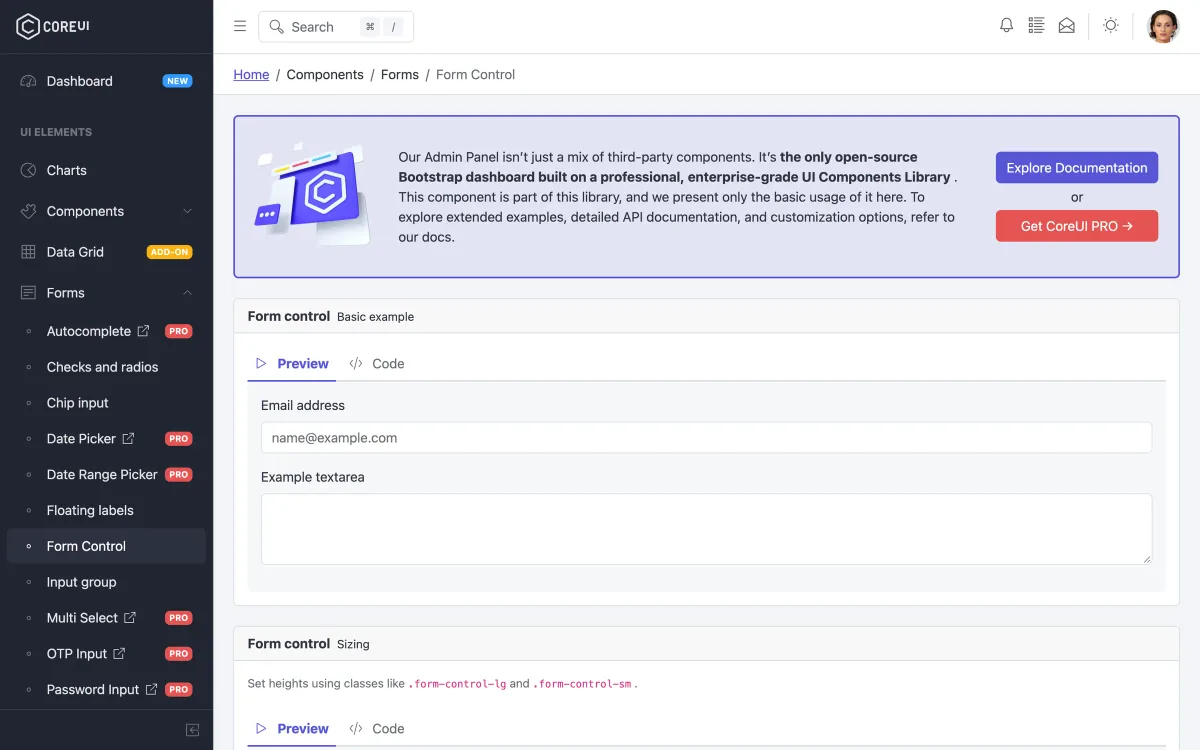Click the external-link icon beside Date Picker
Viewport: 1200px width, 750px height.
pos(128,438)
